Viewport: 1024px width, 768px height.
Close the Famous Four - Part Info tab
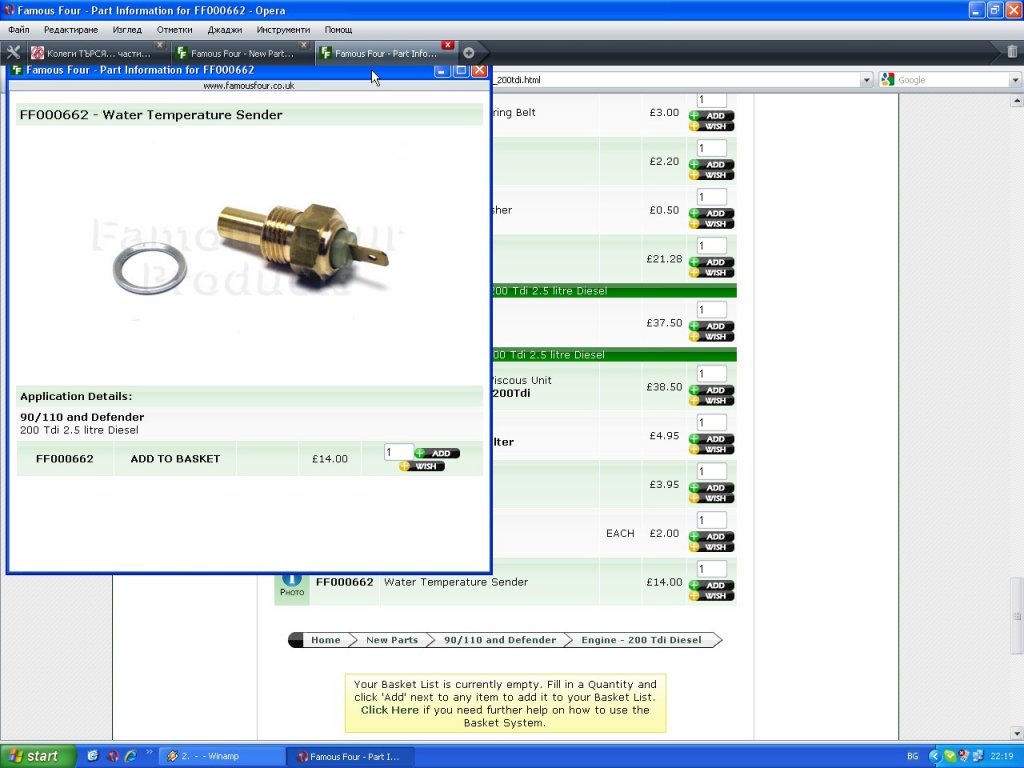(x=447, y=45)
